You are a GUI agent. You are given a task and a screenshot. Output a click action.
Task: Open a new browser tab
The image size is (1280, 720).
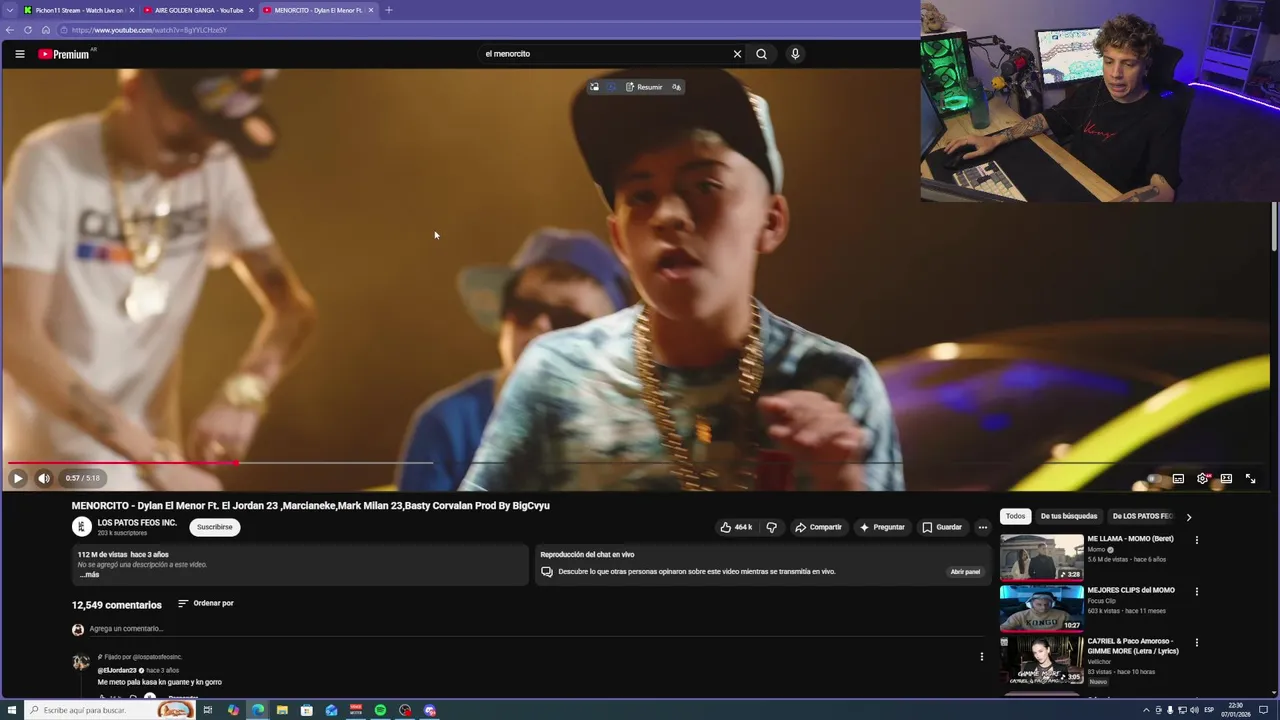click(389, 10)
